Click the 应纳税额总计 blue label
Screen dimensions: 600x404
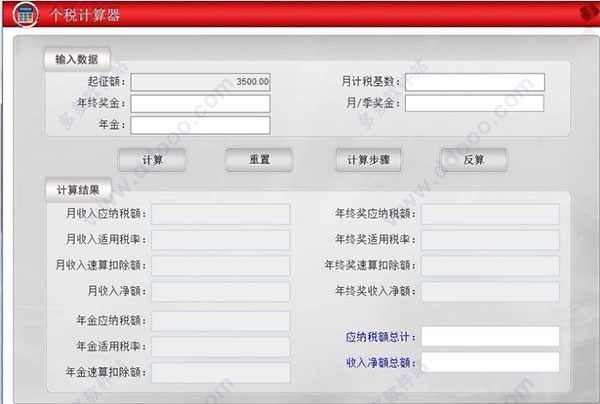coord(380,337)
